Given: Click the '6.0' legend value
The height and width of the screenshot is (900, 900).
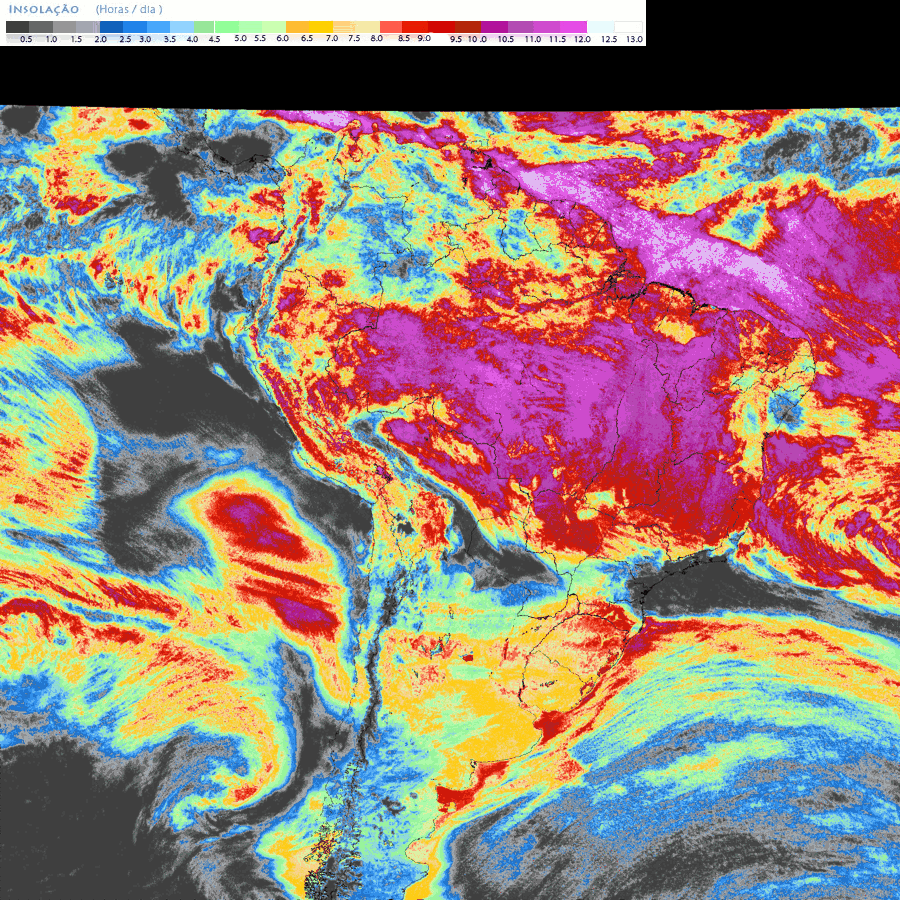Looking at the screenshot, I should [282, 38].
